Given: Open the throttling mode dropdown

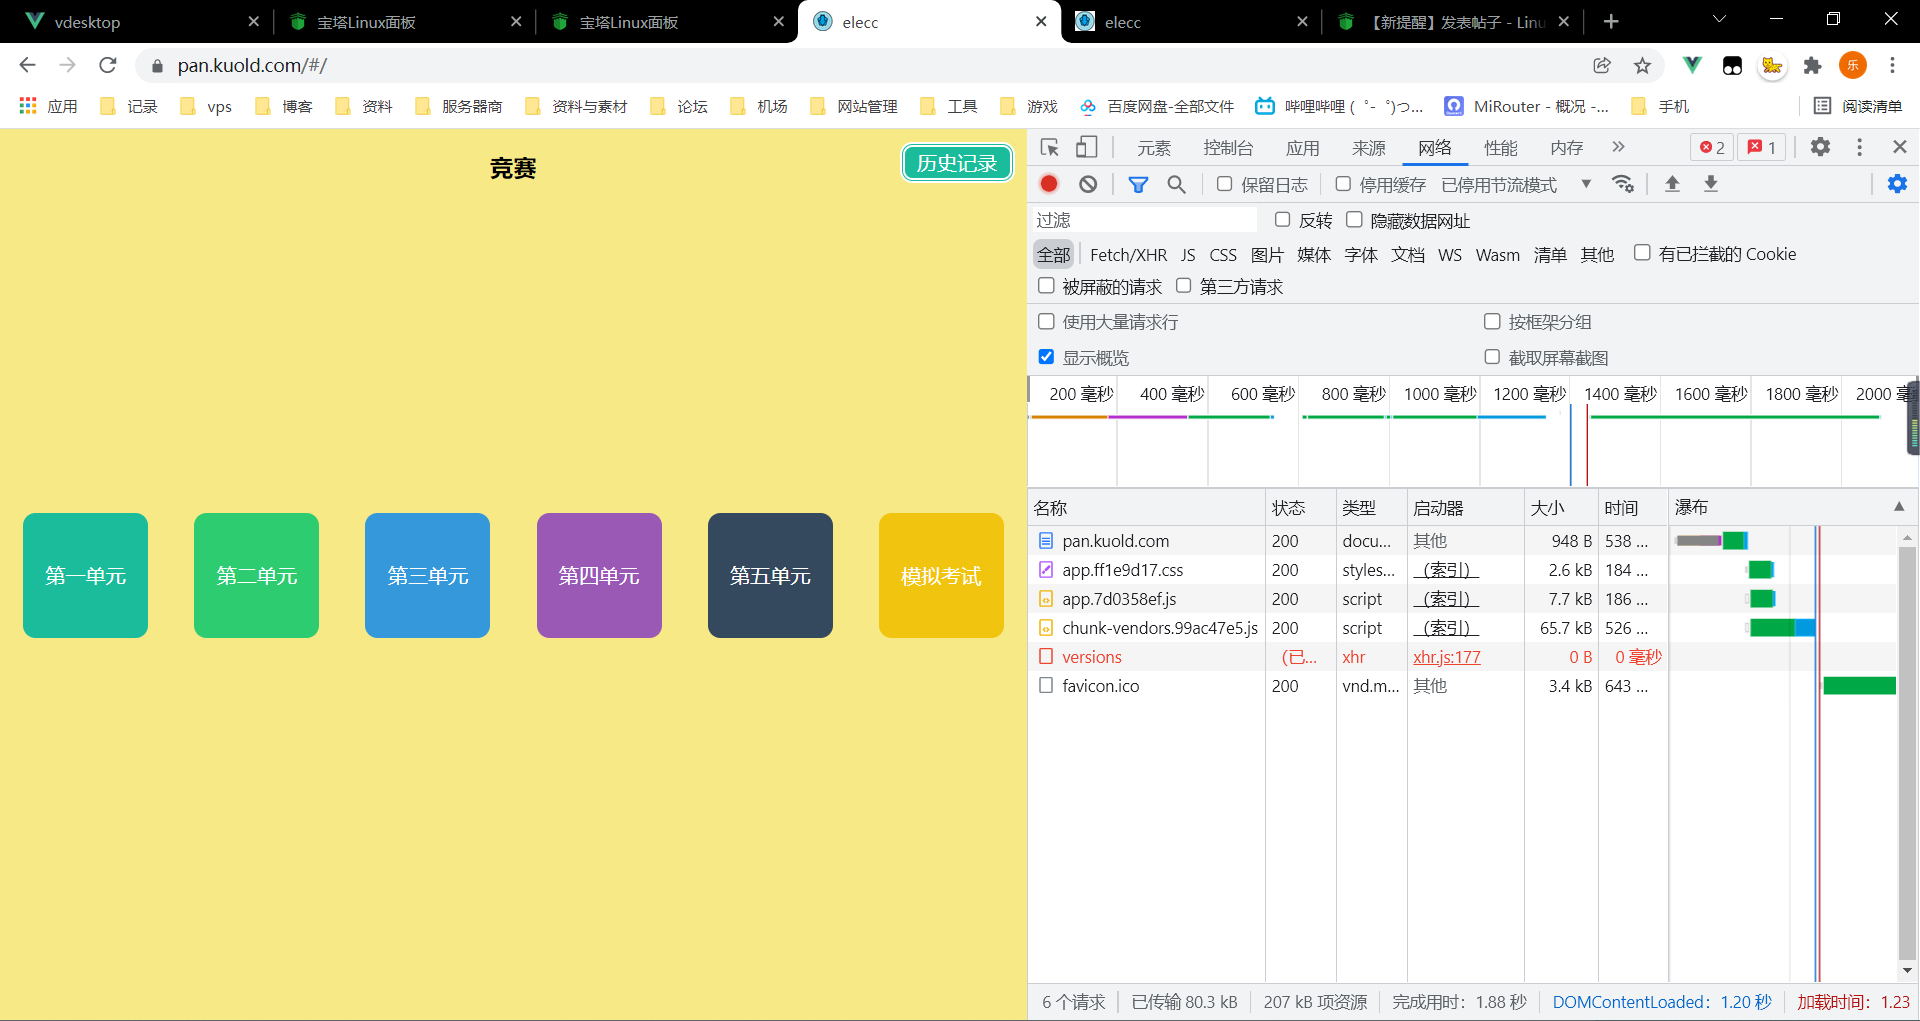Looking at the screenshot, I should tap(1516, 185).
